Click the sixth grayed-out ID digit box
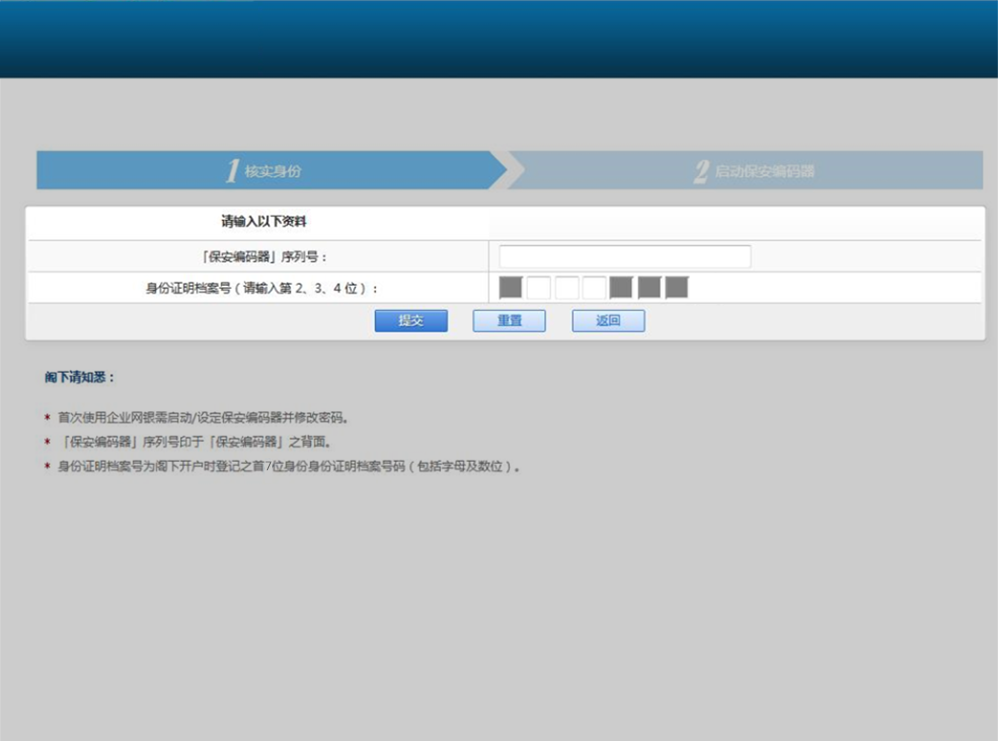This screenshot has height=741, width=998. click(x=649, y=288)
